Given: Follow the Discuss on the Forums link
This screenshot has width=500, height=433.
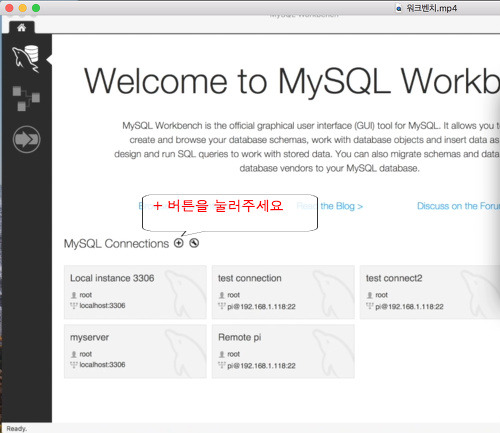Looking at the screenshot, I should pyautogui.click(x=458, y=206).
